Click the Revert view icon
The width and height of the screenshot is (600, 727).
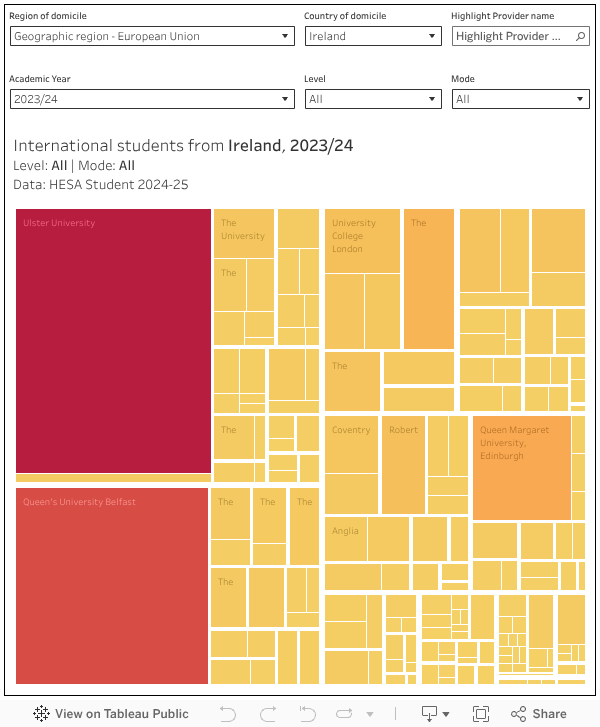(306, 714)
